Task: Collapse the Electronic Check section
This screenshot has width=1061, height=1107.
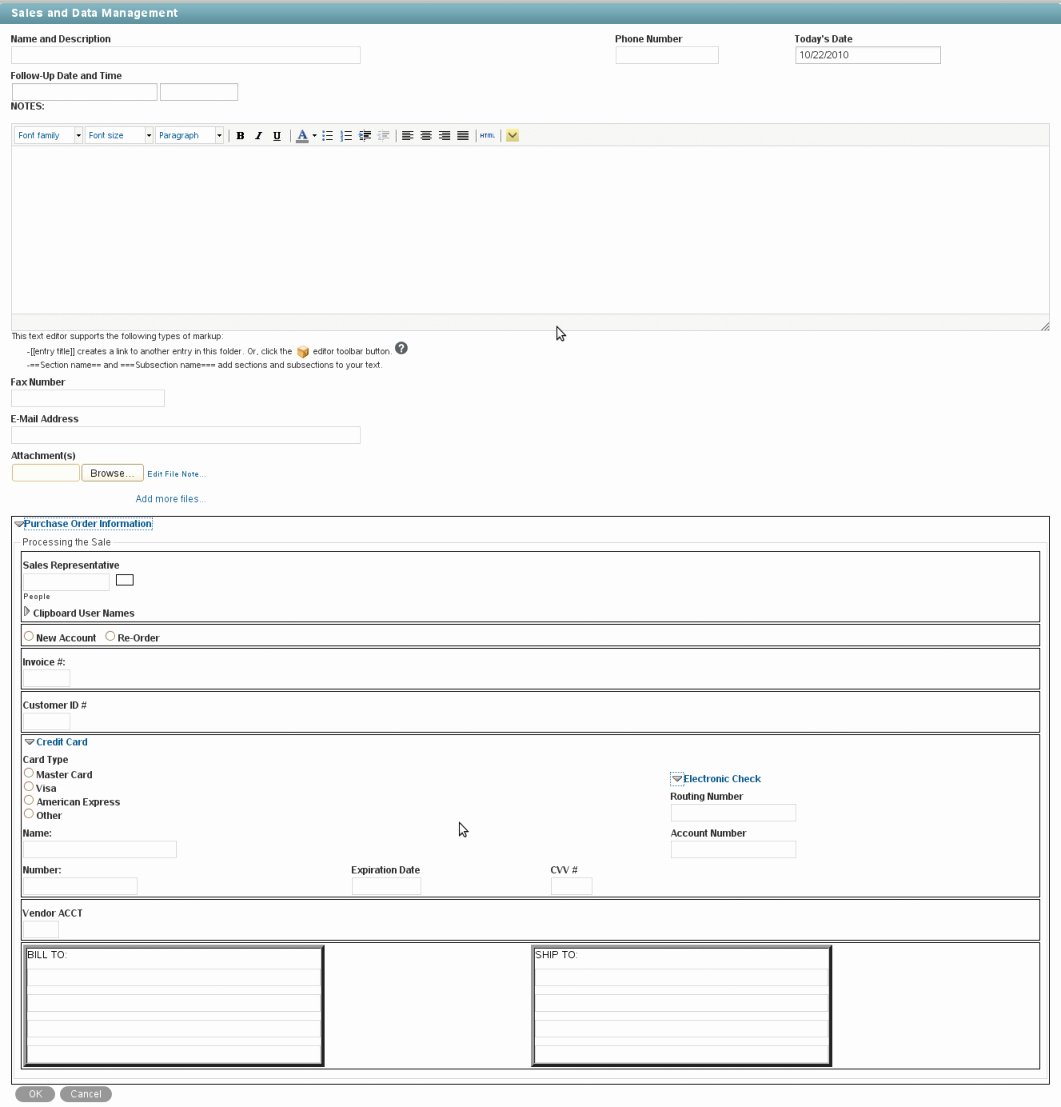Action: pos(677,779)
